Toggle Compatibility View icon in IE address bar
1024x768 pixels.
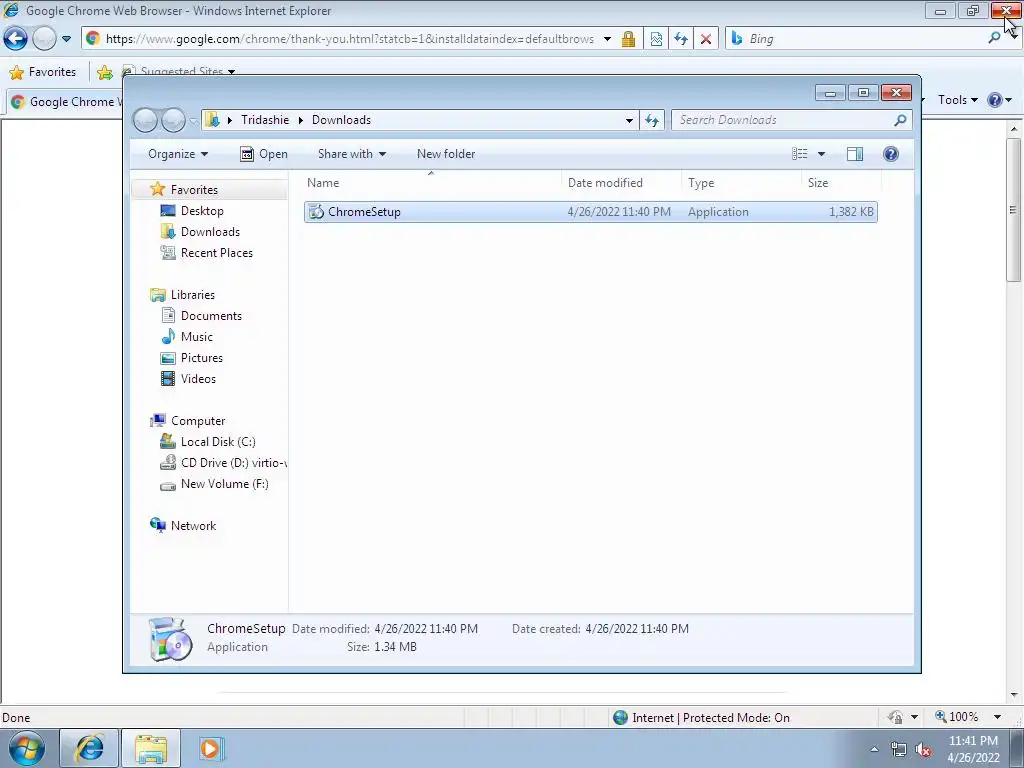[656, 39]
